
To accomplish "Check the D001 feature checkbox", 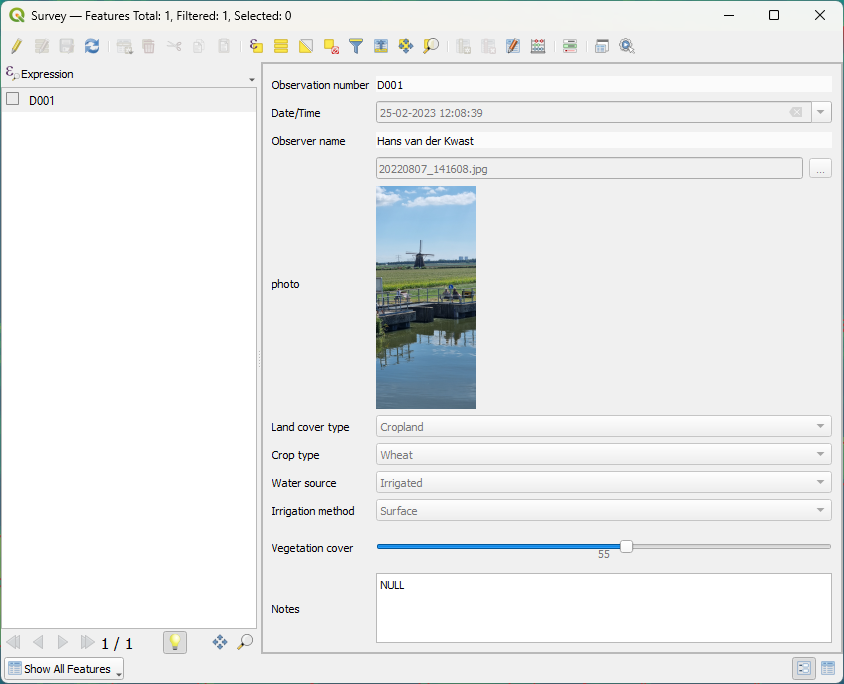I will [13, 99].
